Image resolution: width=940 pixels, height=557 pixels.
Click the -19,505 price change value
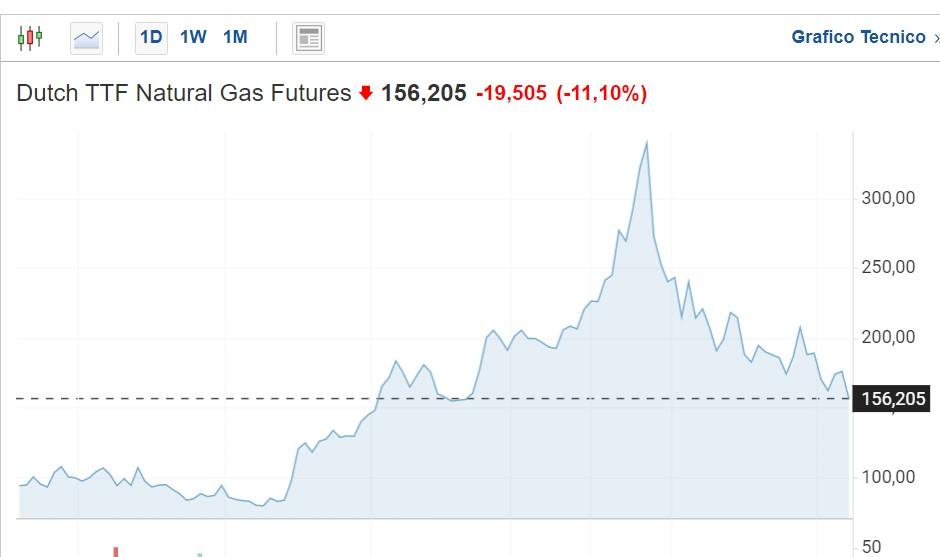511,93
